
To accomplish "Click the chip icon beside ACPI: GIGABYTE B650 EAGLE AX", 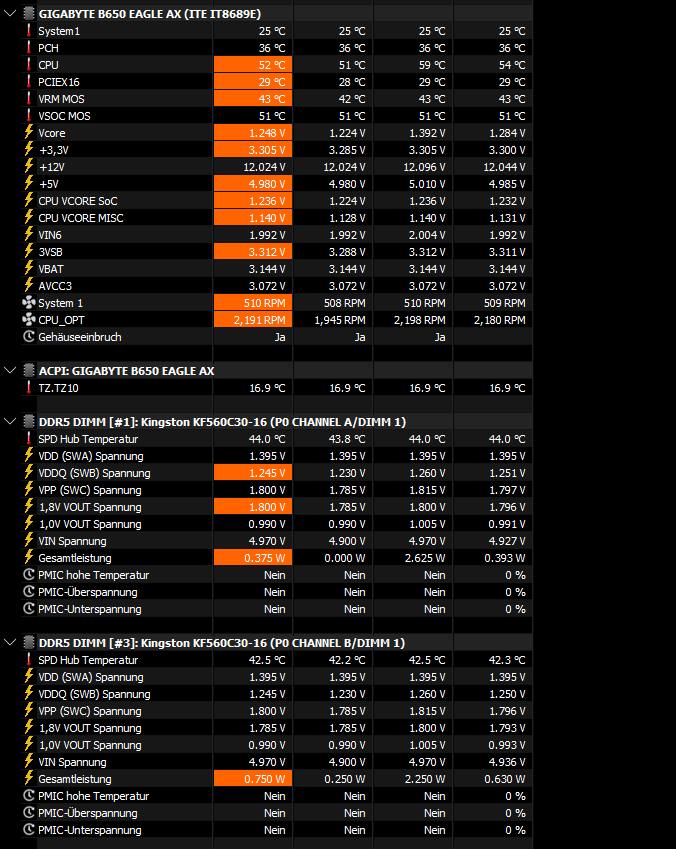I will [29, 370].
